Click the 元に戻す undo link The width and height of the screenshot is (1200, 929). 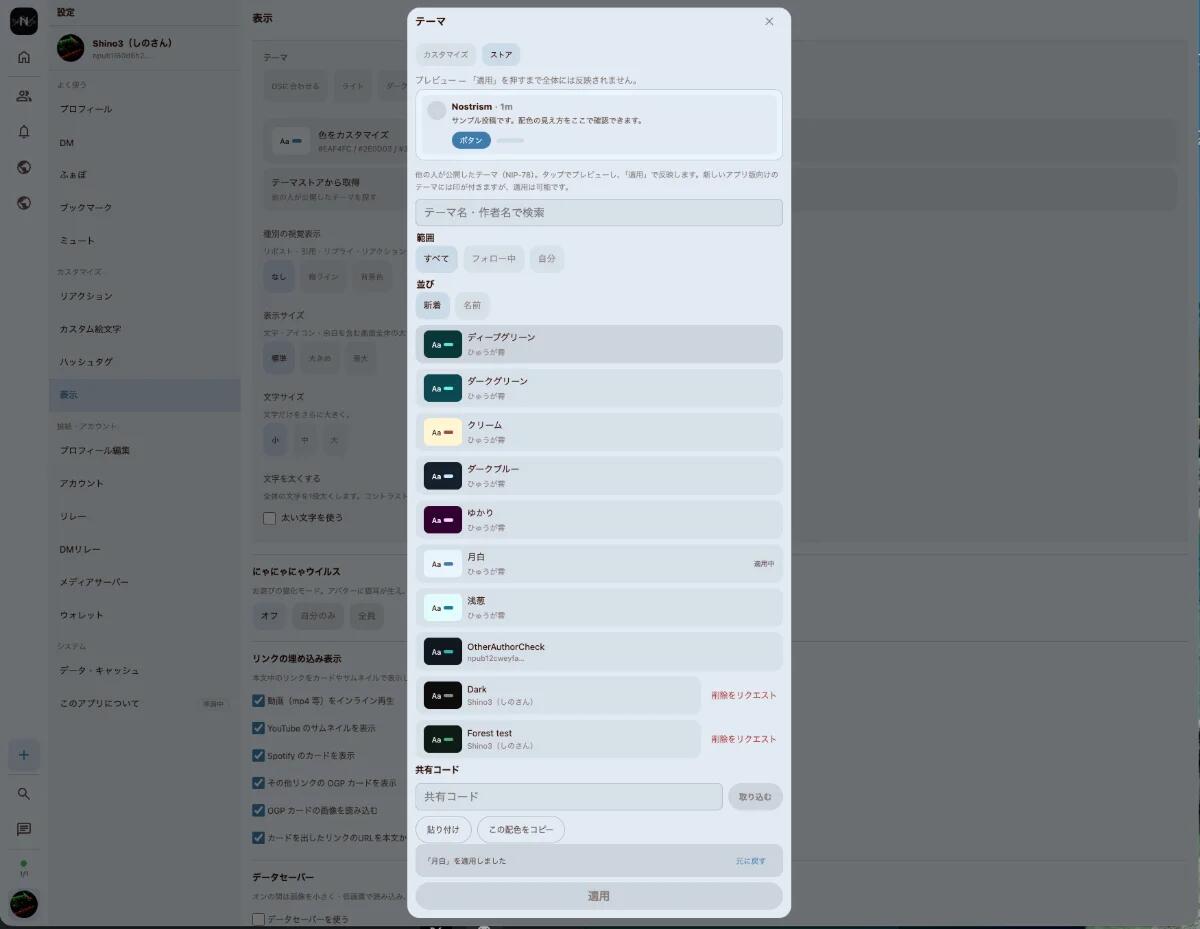[751, 861]
